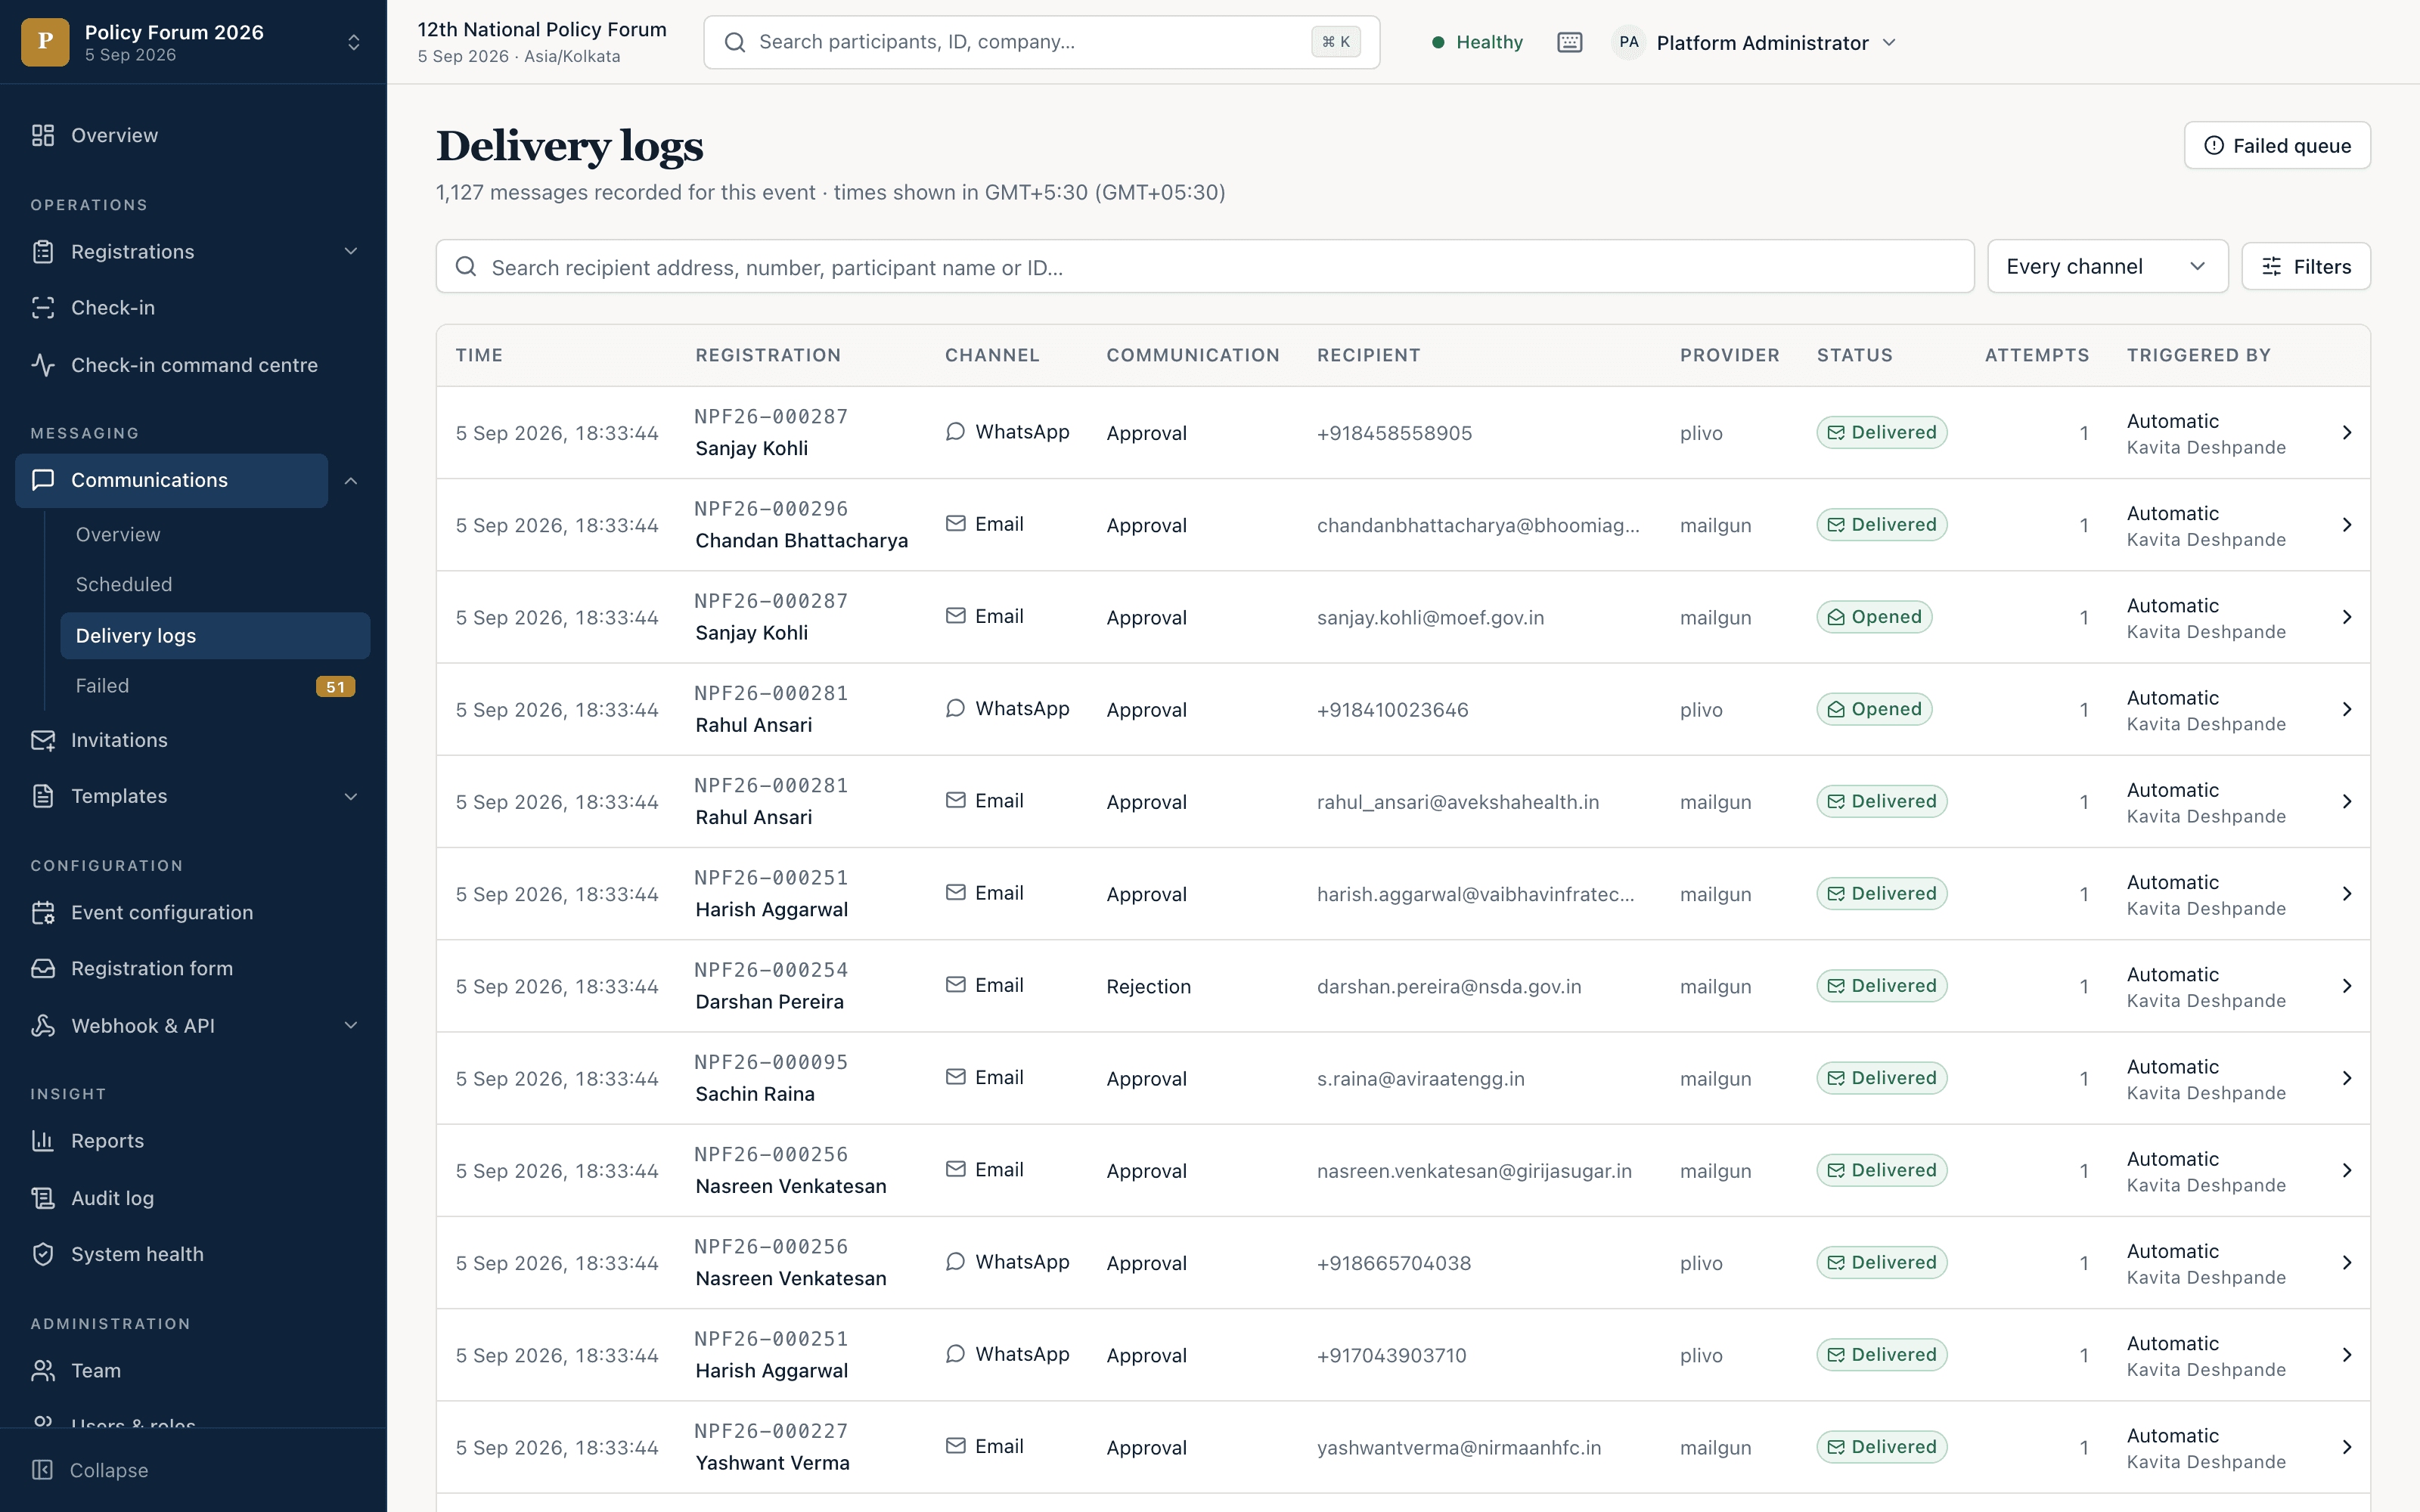Image resolution: width=2420 pixels, height=1512 pixels.
Task: Open the Scheduled communications page
Action: click(x=124, y=584)
